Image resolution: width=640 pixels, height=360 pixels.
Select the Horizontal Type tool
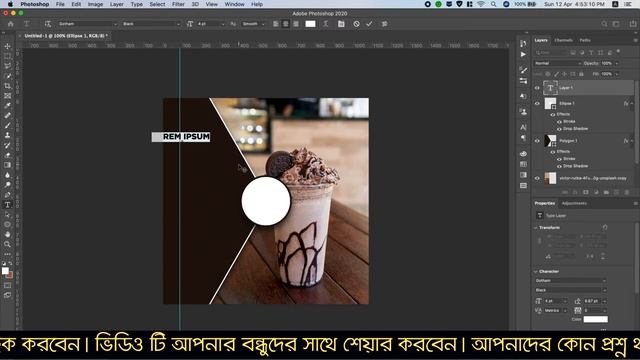(x=7, y=204)
